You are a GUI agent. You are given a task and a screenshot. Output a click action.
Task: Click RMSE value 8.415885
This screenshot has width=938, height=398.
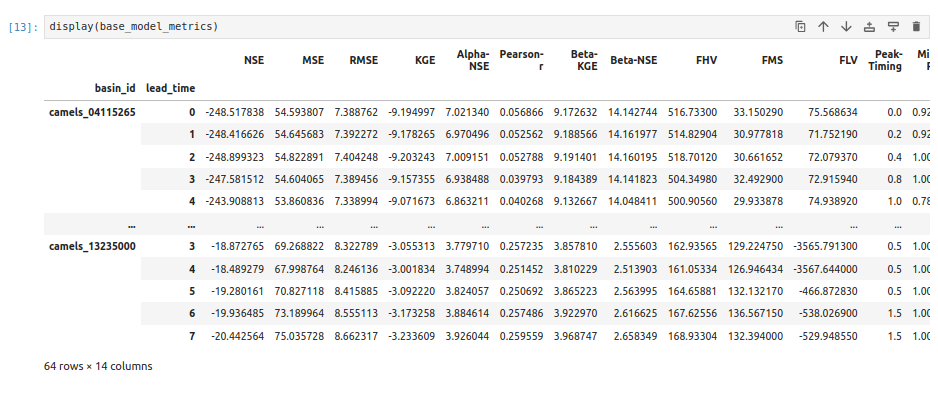point(355,291)
